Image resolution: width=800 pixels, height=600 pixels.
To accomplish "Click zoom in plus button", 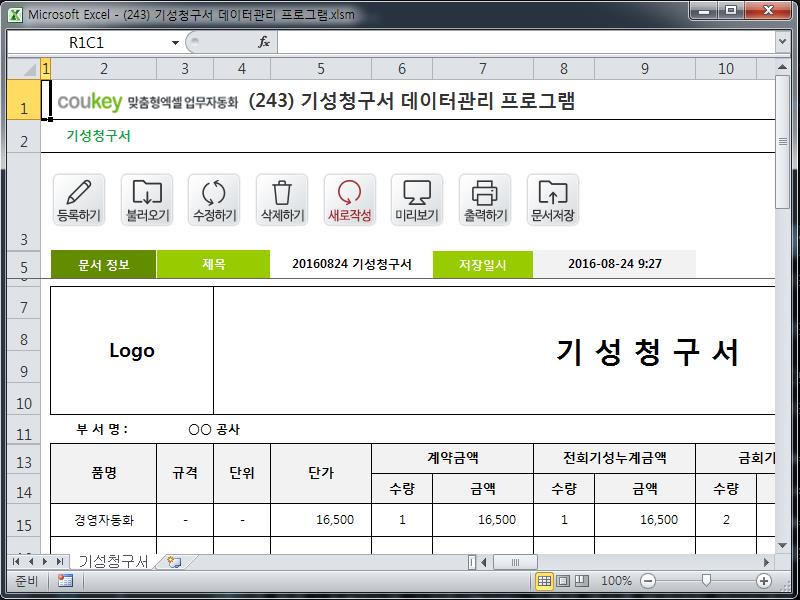I will click(764, 581).
